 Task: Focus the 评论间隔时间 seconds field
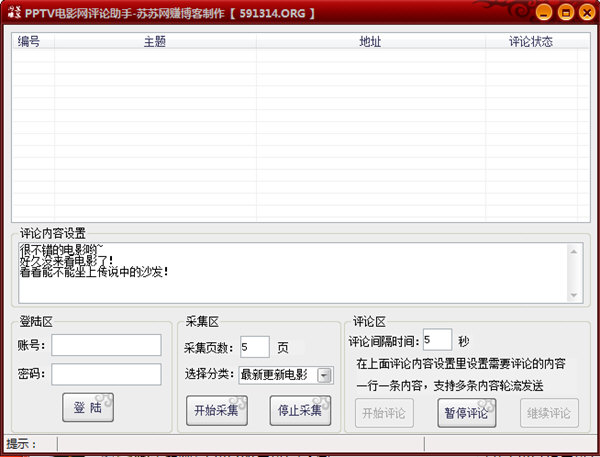tap(437, 339)
